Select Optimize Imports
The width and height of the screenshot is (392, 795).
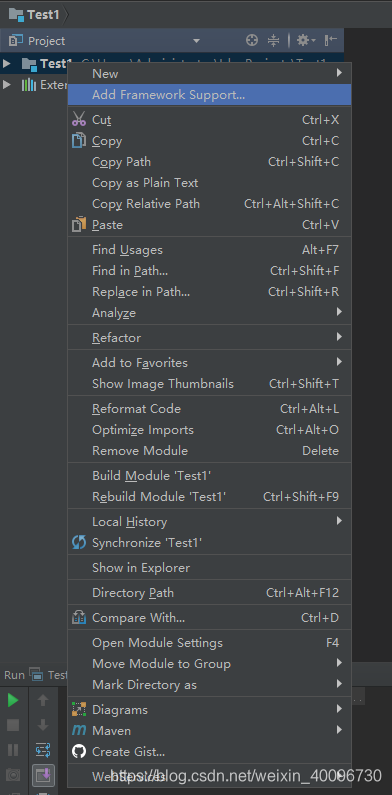[x=209, y=430]
